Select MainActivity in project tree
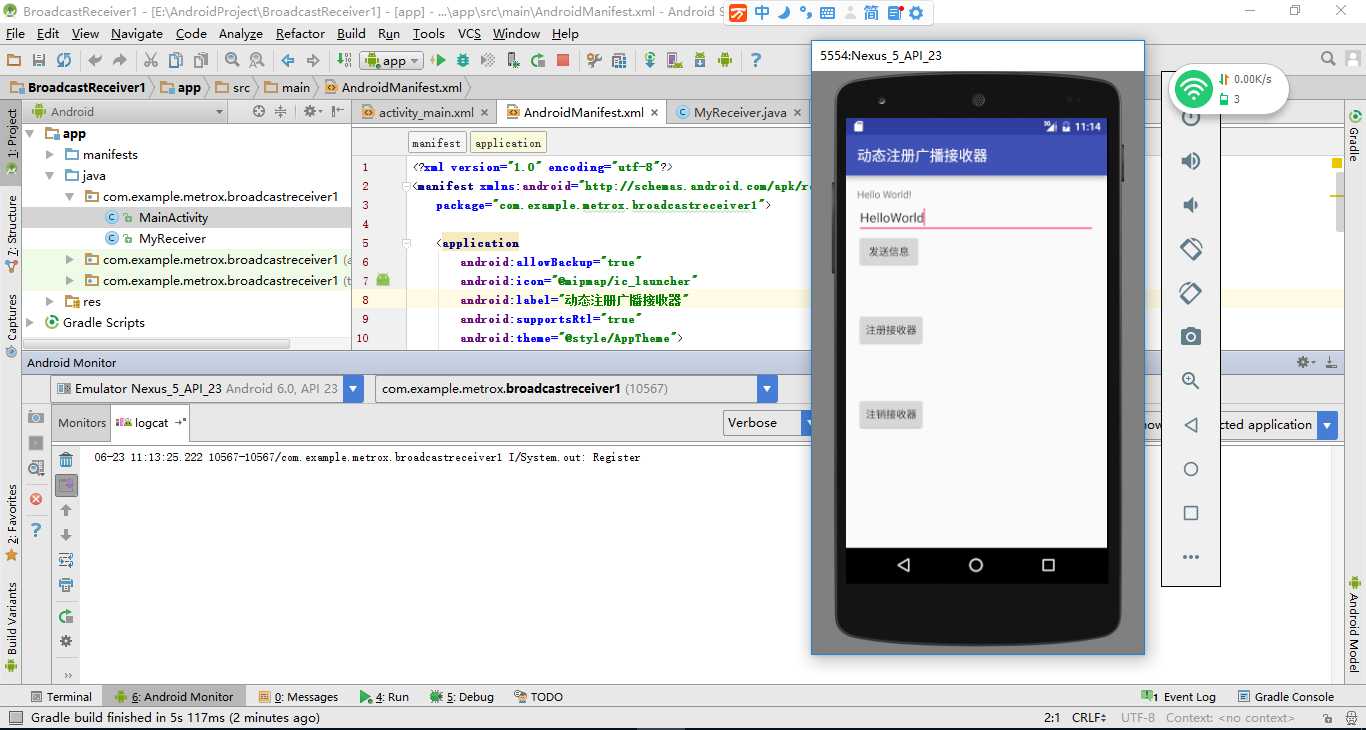 173,218
